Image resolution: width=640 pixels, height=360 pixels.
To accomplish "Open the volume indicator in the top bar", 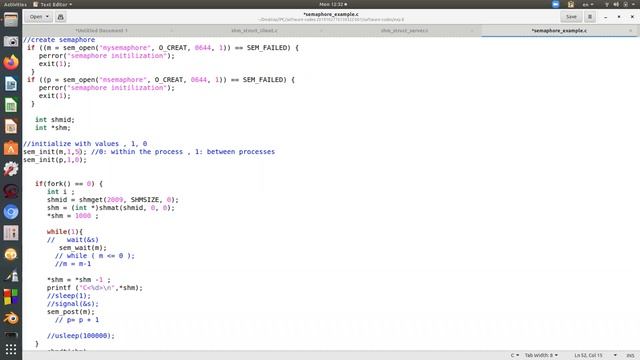I will point(616,4).
